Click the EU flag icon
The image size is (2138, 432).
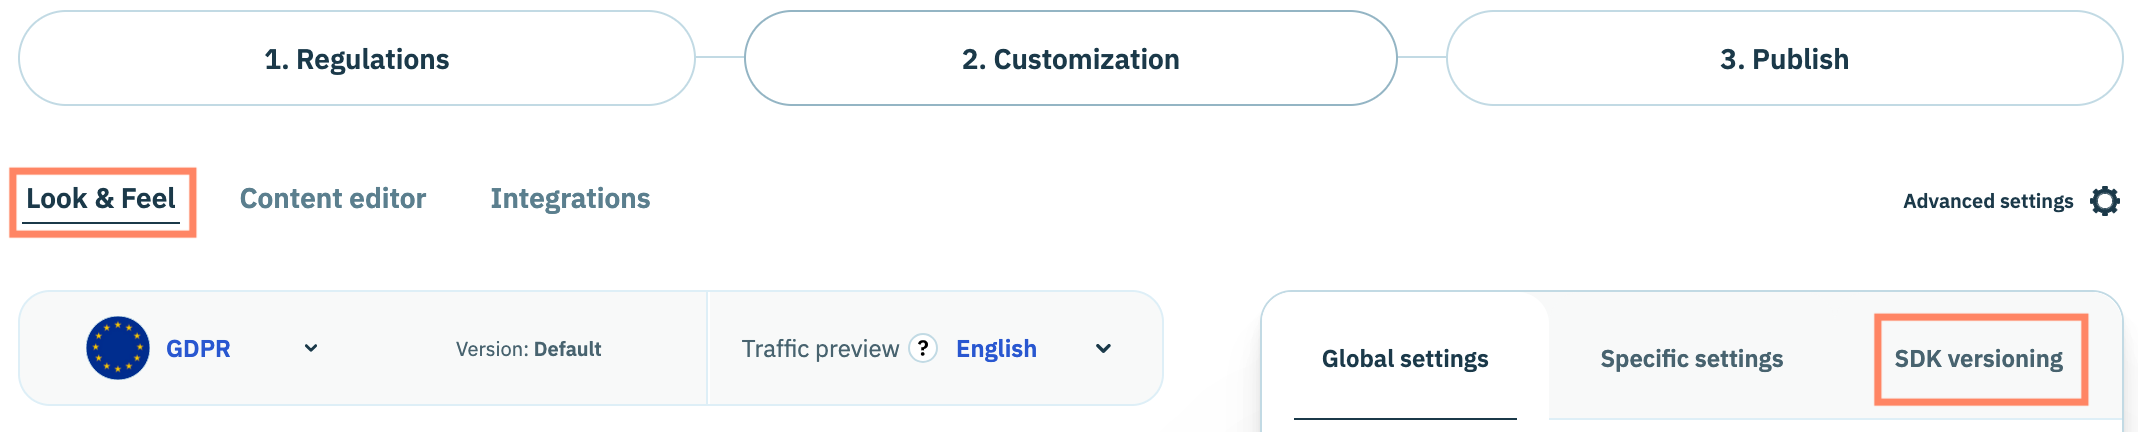[x=118, y=348]
